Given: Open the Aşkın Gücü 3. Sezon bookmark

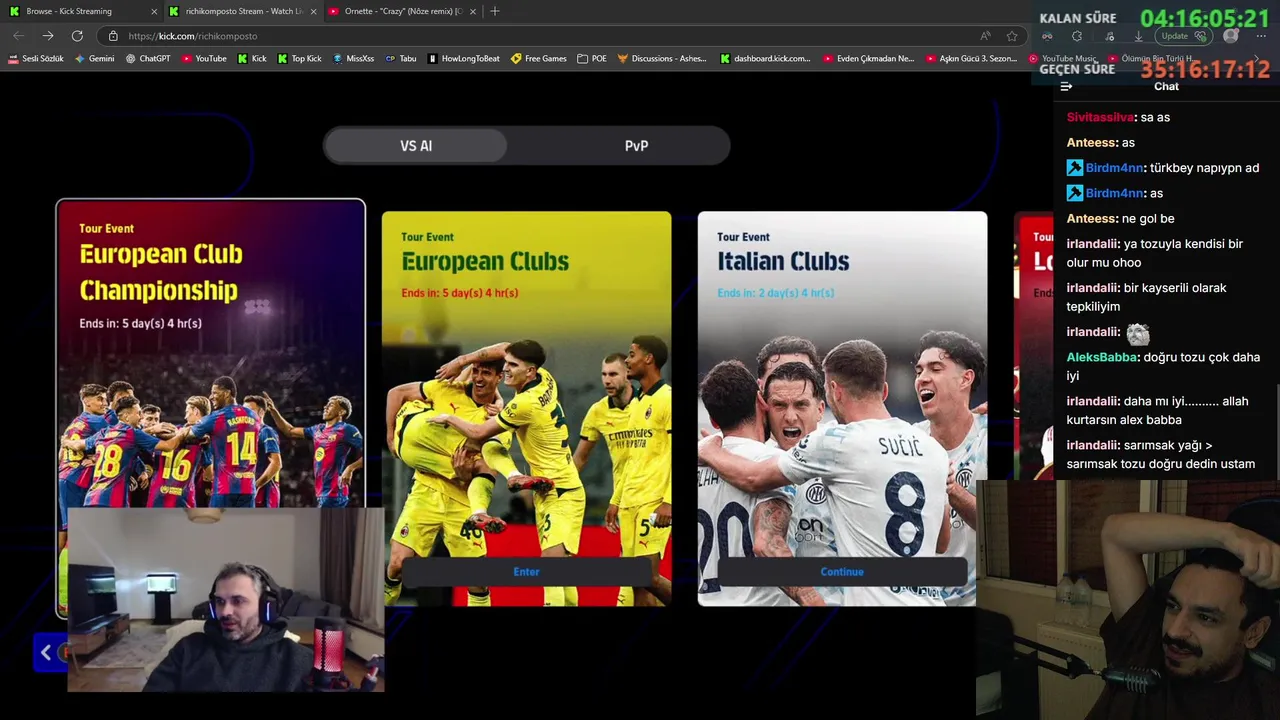Looking at the screenshot, I should pos(971,59).
